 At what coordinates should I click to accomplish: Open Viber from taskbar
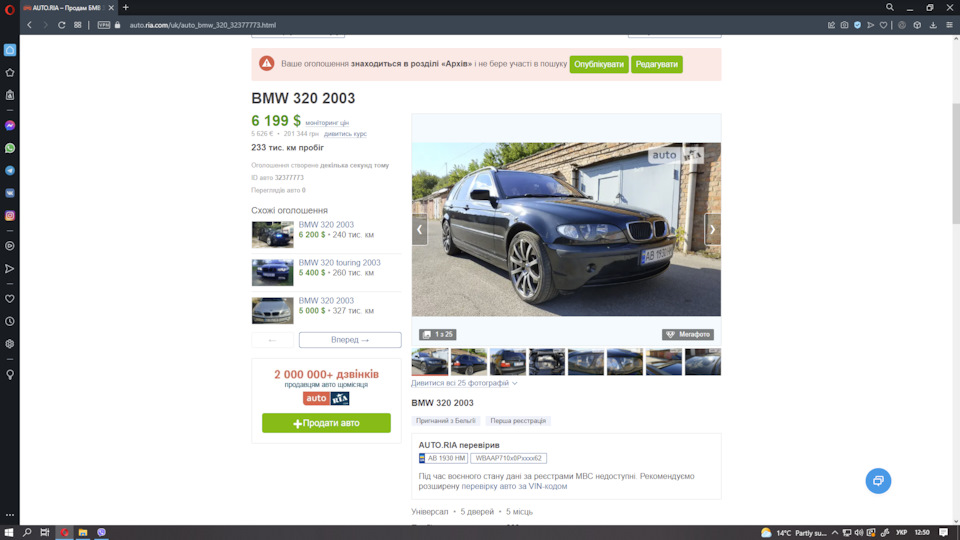pyautogui.click(x=102, y=533)
